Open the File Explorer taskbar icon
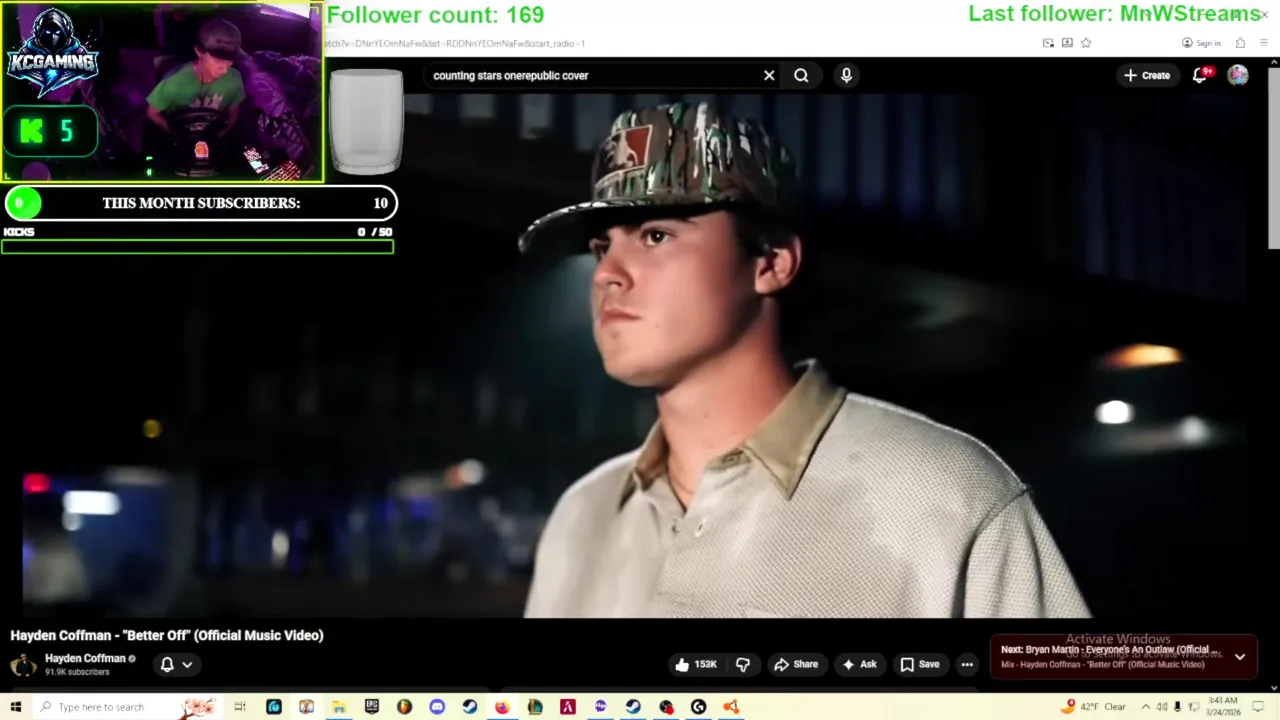The width and height of the screenshot is (1280, 720). point(339,707)
